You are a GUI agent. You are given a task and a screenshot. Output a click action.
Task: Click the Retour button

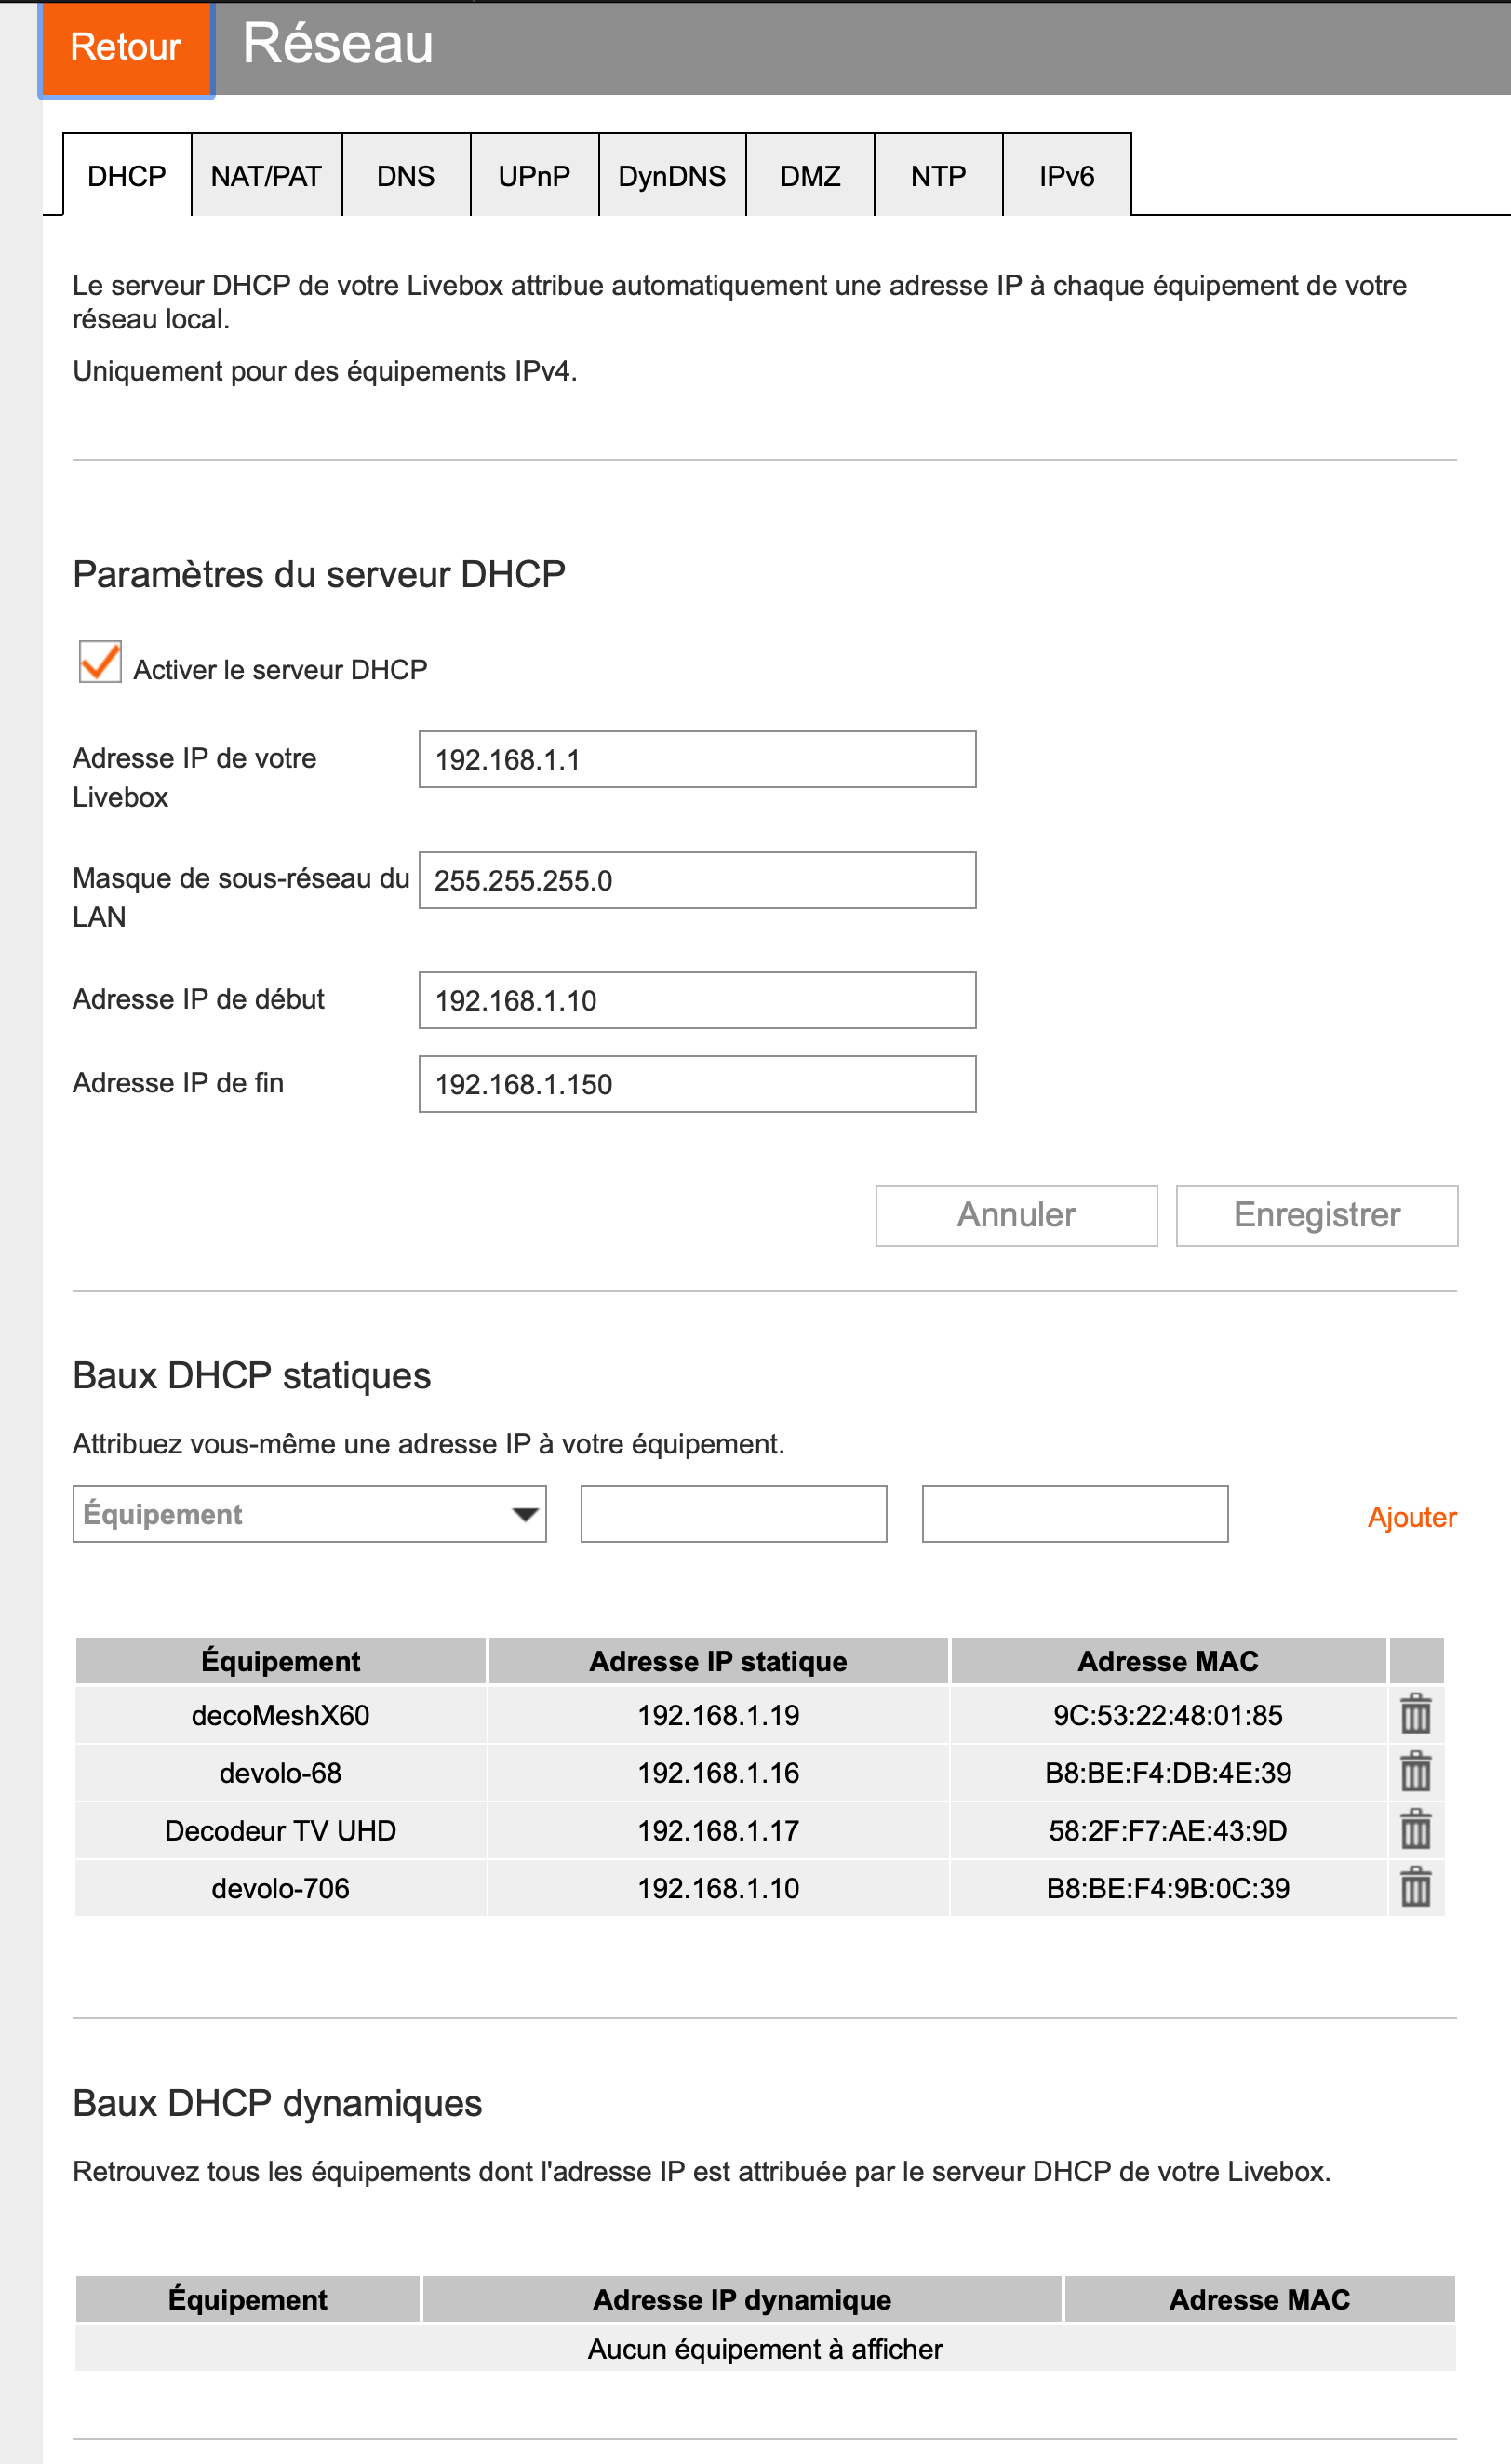click(x=126, y=47)
